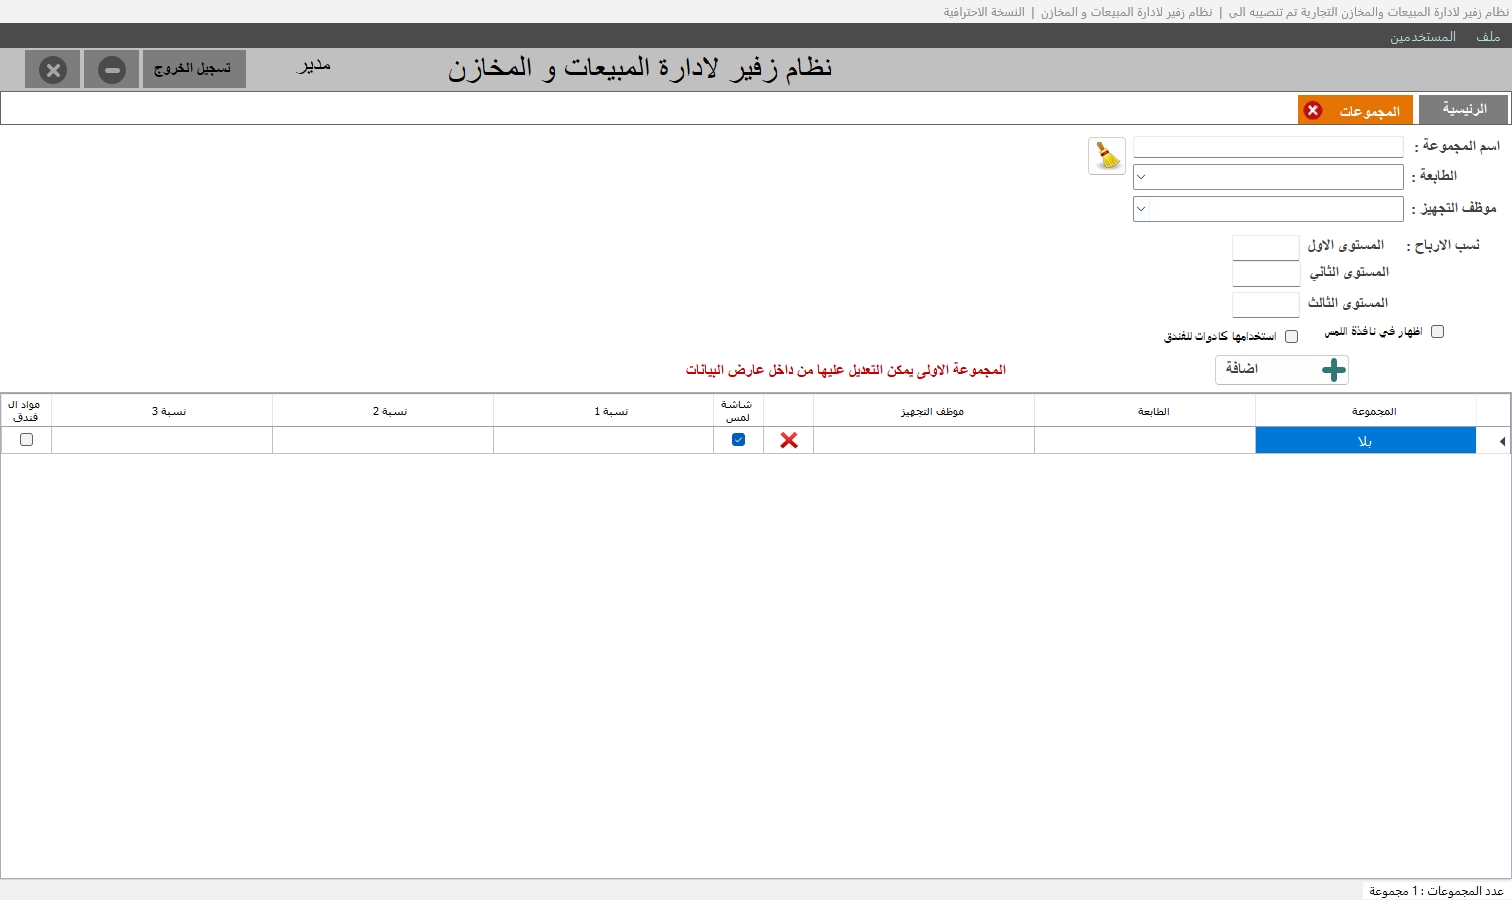
Task: Click the نسبة 3 column header
Action: pyautogui.click(x=162, y=411)
